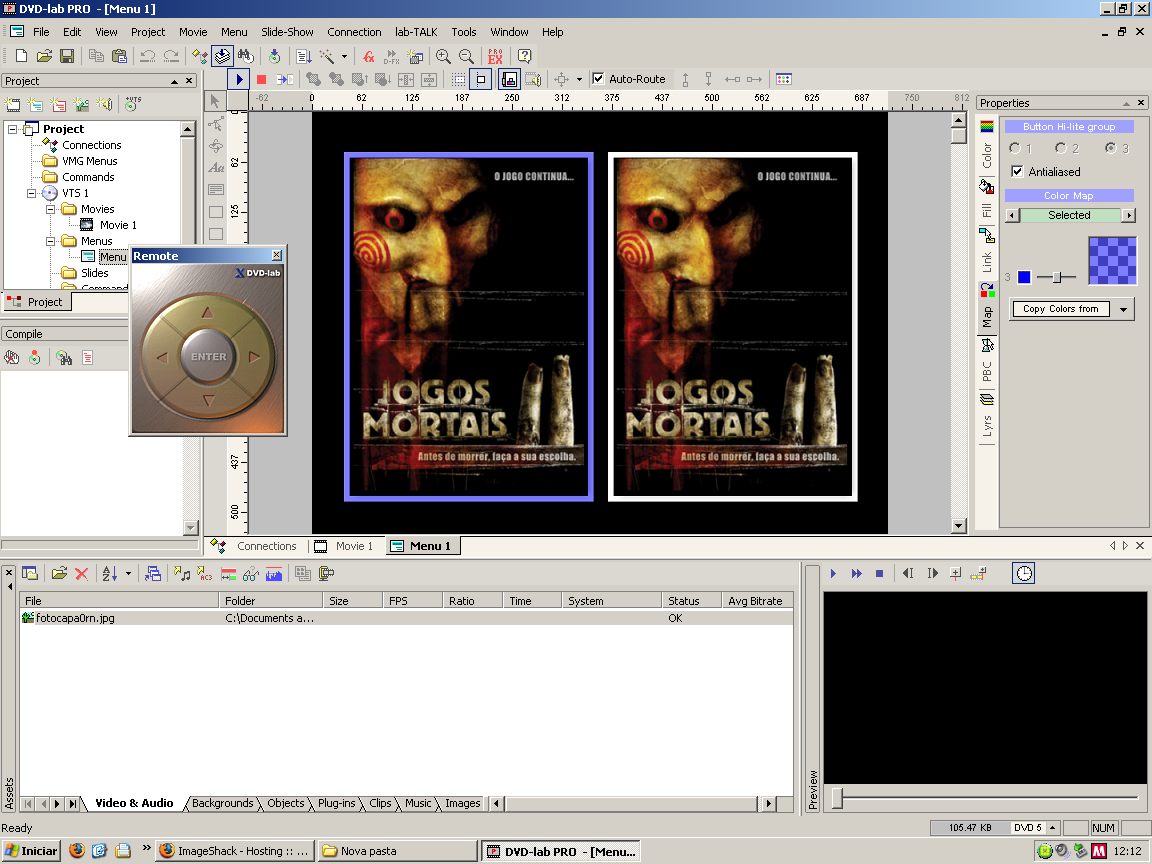Save project with the floppy disk icon
The height and width of the screenshot is (864, 1152).
pyautogui.click(x=67, y=56)
